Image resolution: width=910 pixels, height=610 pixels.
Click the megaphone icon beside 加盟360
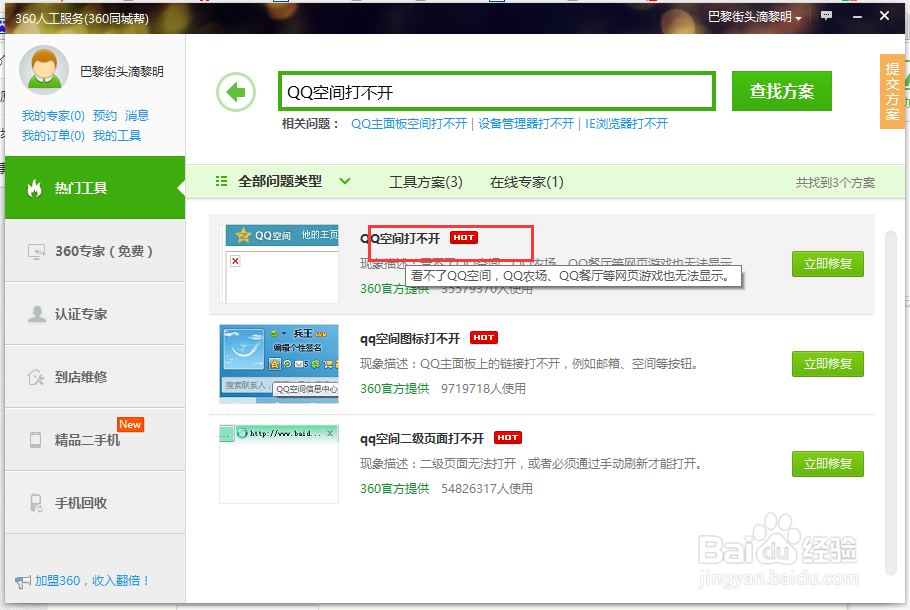click(23, 581)
